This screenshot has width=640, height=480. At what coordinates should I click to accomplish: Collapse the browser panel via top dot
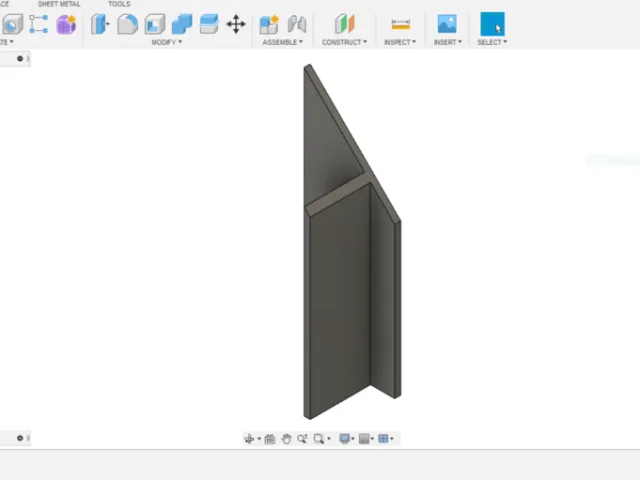tap(20, 59)
